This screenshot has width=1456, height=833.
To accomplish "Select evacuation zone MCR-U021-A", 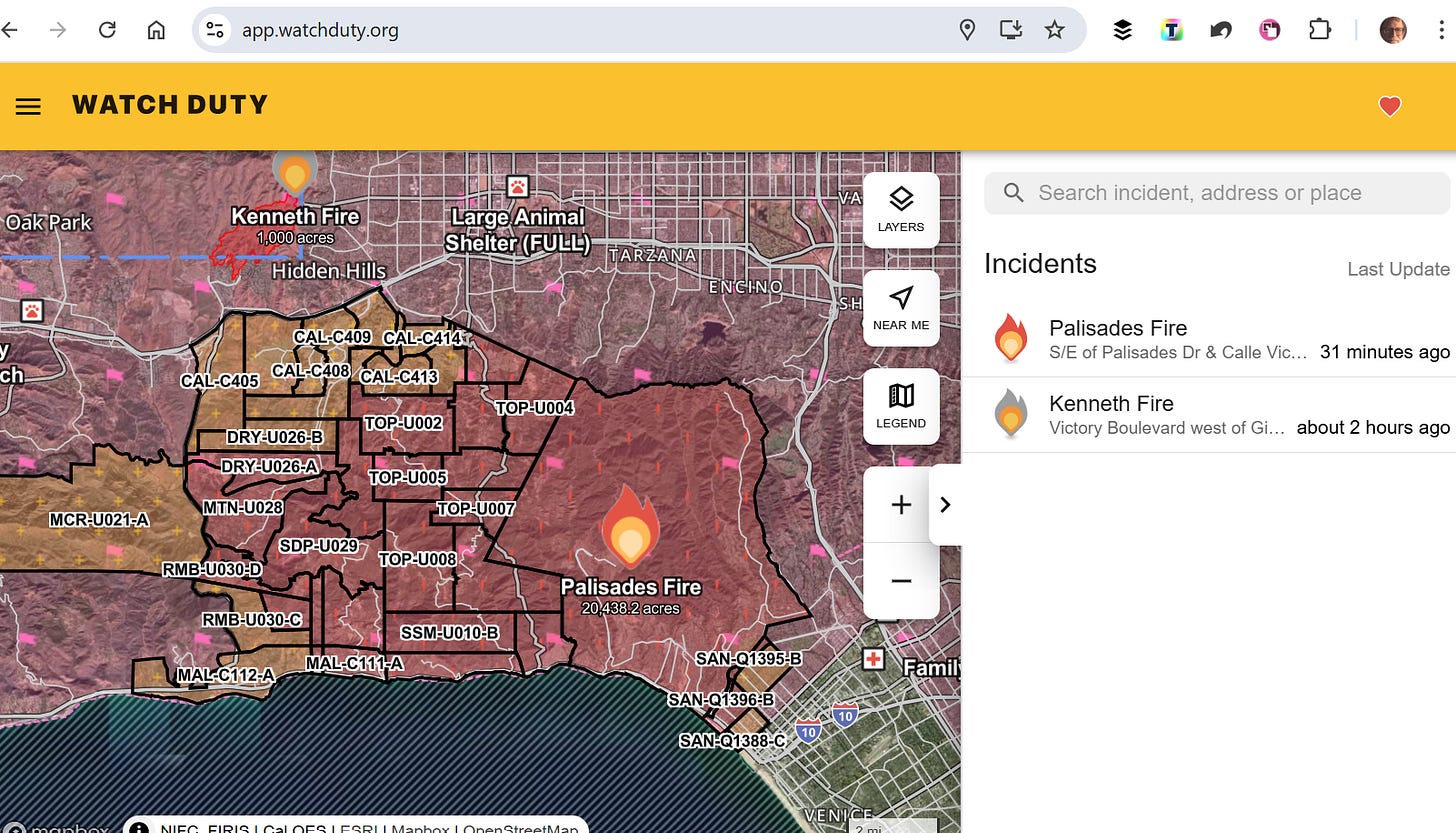I will click(x=99, y=520).
